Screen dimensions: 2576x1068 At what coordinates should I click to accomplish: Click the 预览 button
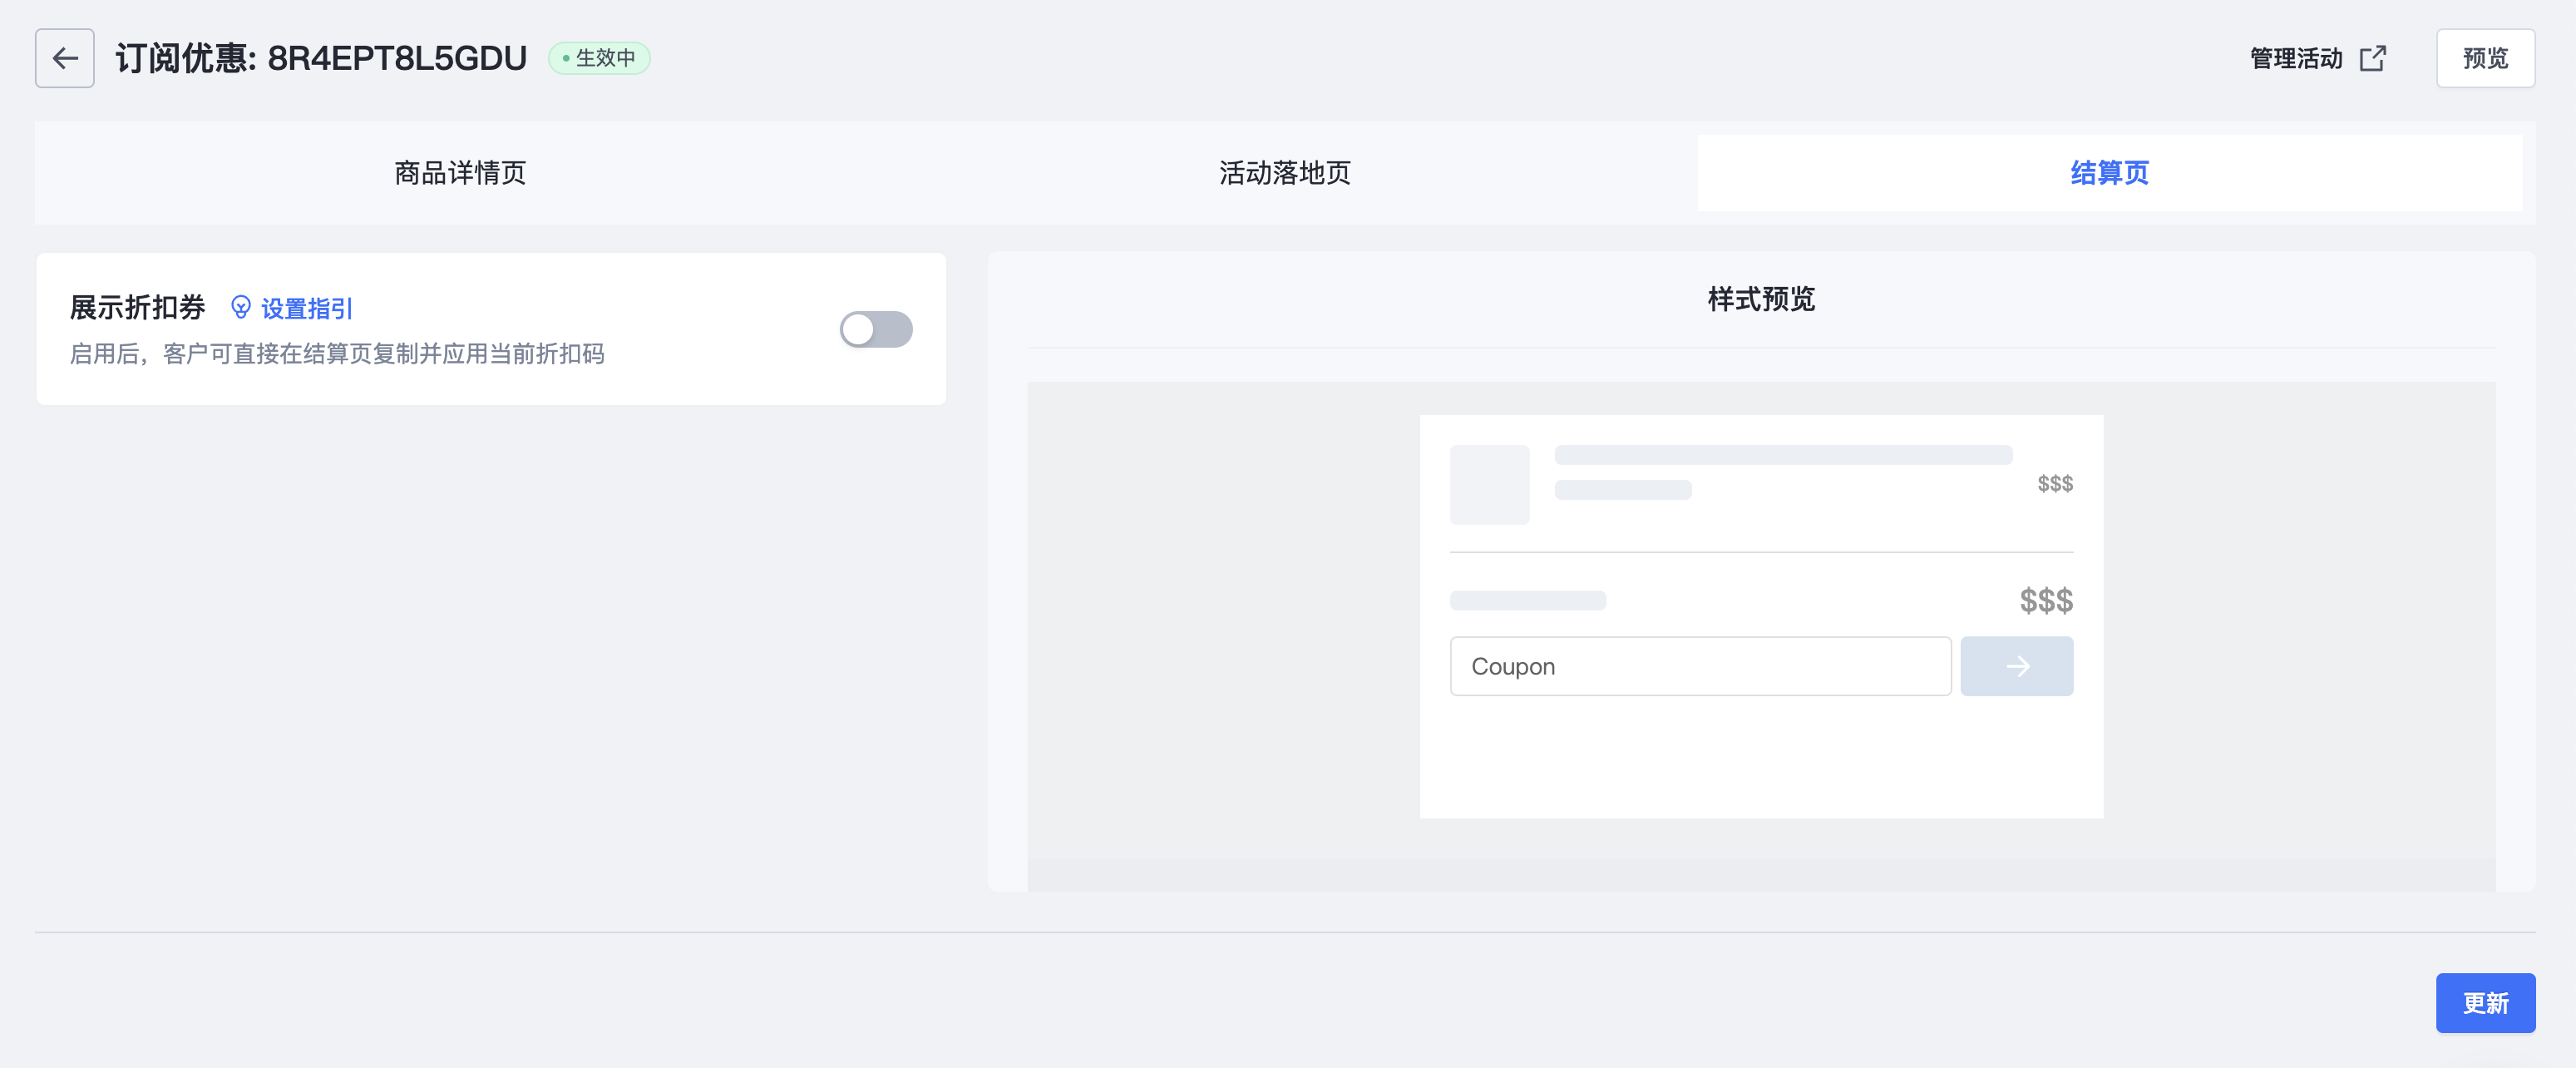point(2485,58)
